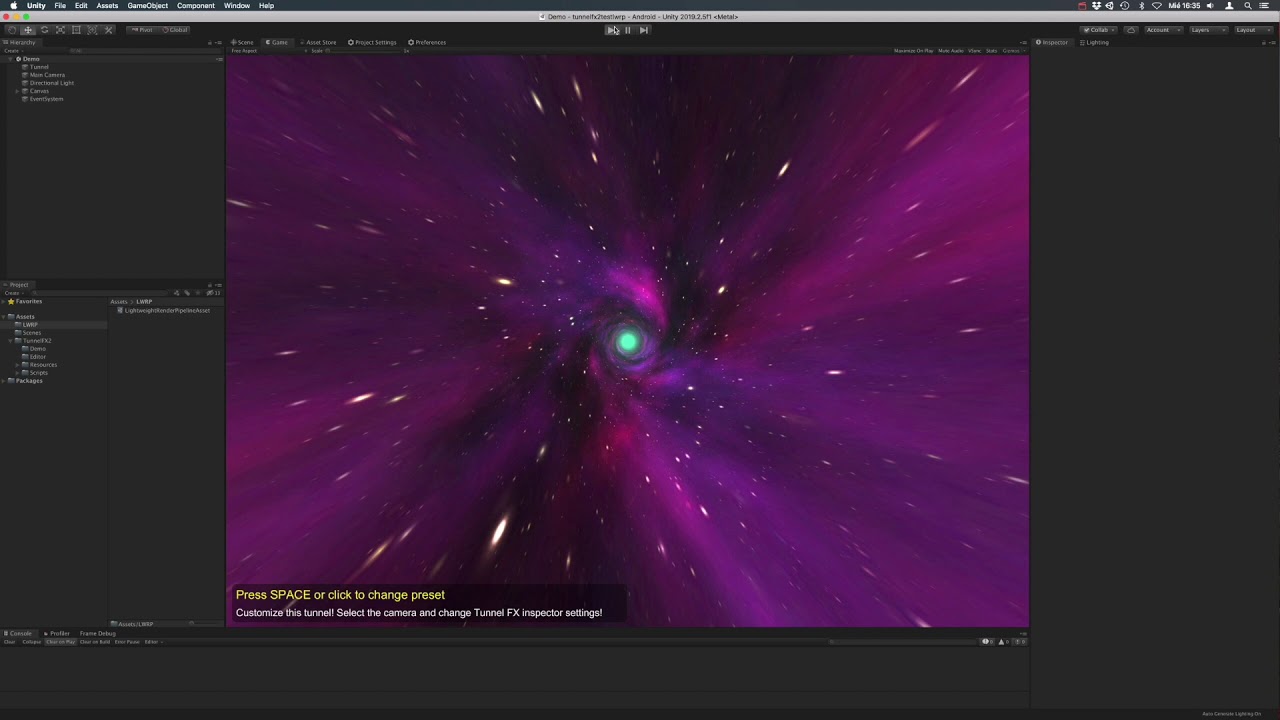Expand the Scripts folder arrow
The width and height of the screenshot is (1280, 720).
[18, 373]
